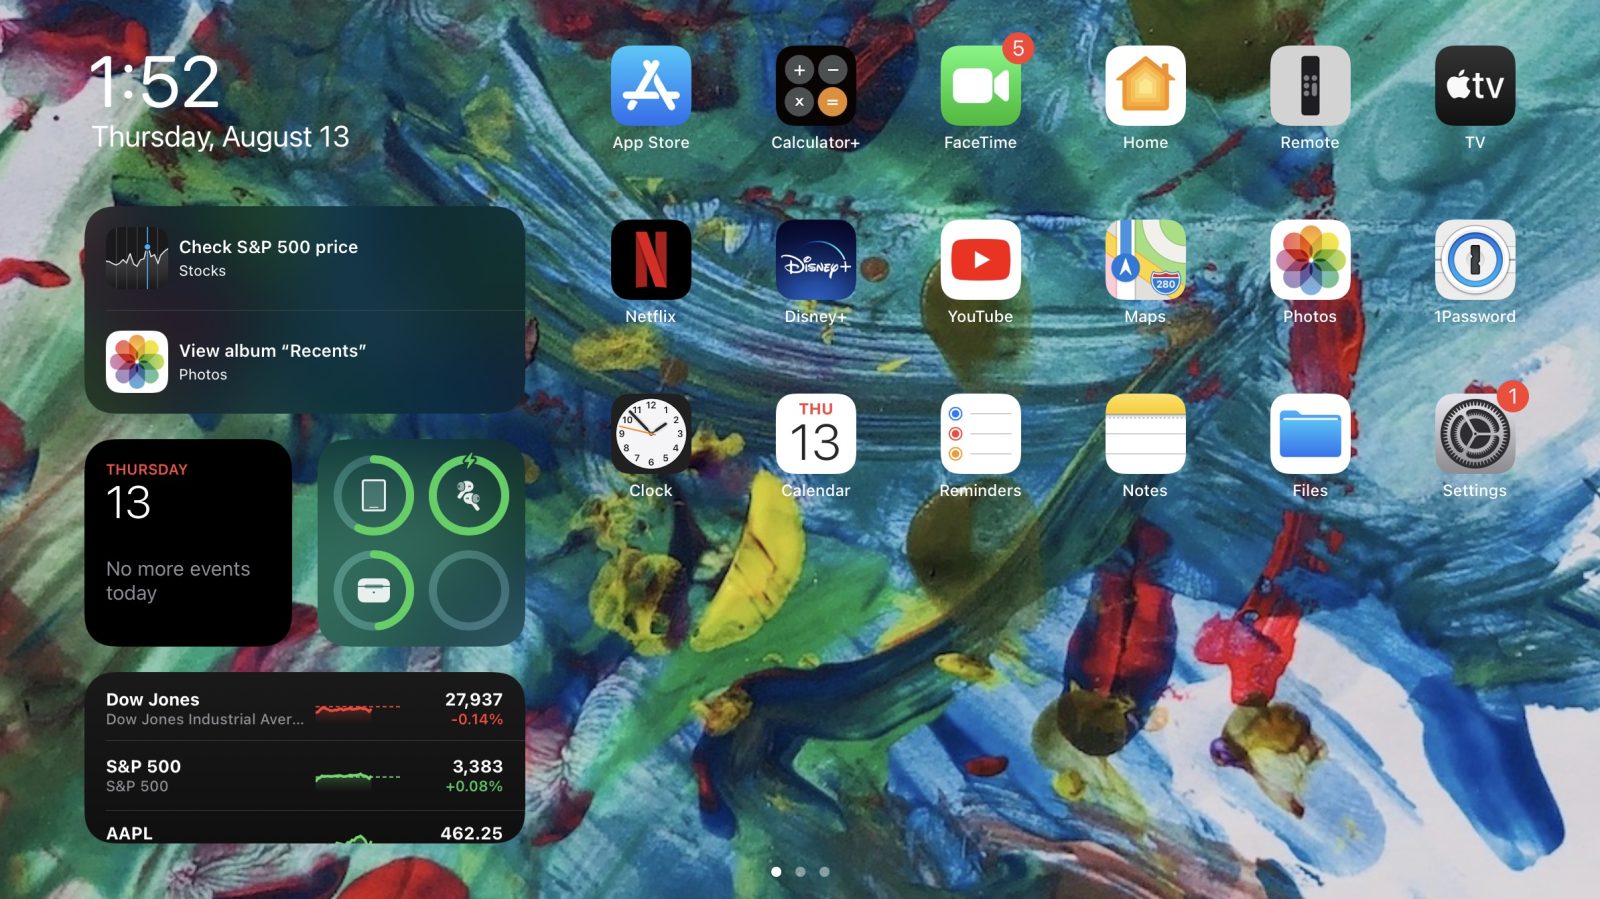Open Settings with the badge
This screenshot has height=899, width=1600.
point(1474,434)
